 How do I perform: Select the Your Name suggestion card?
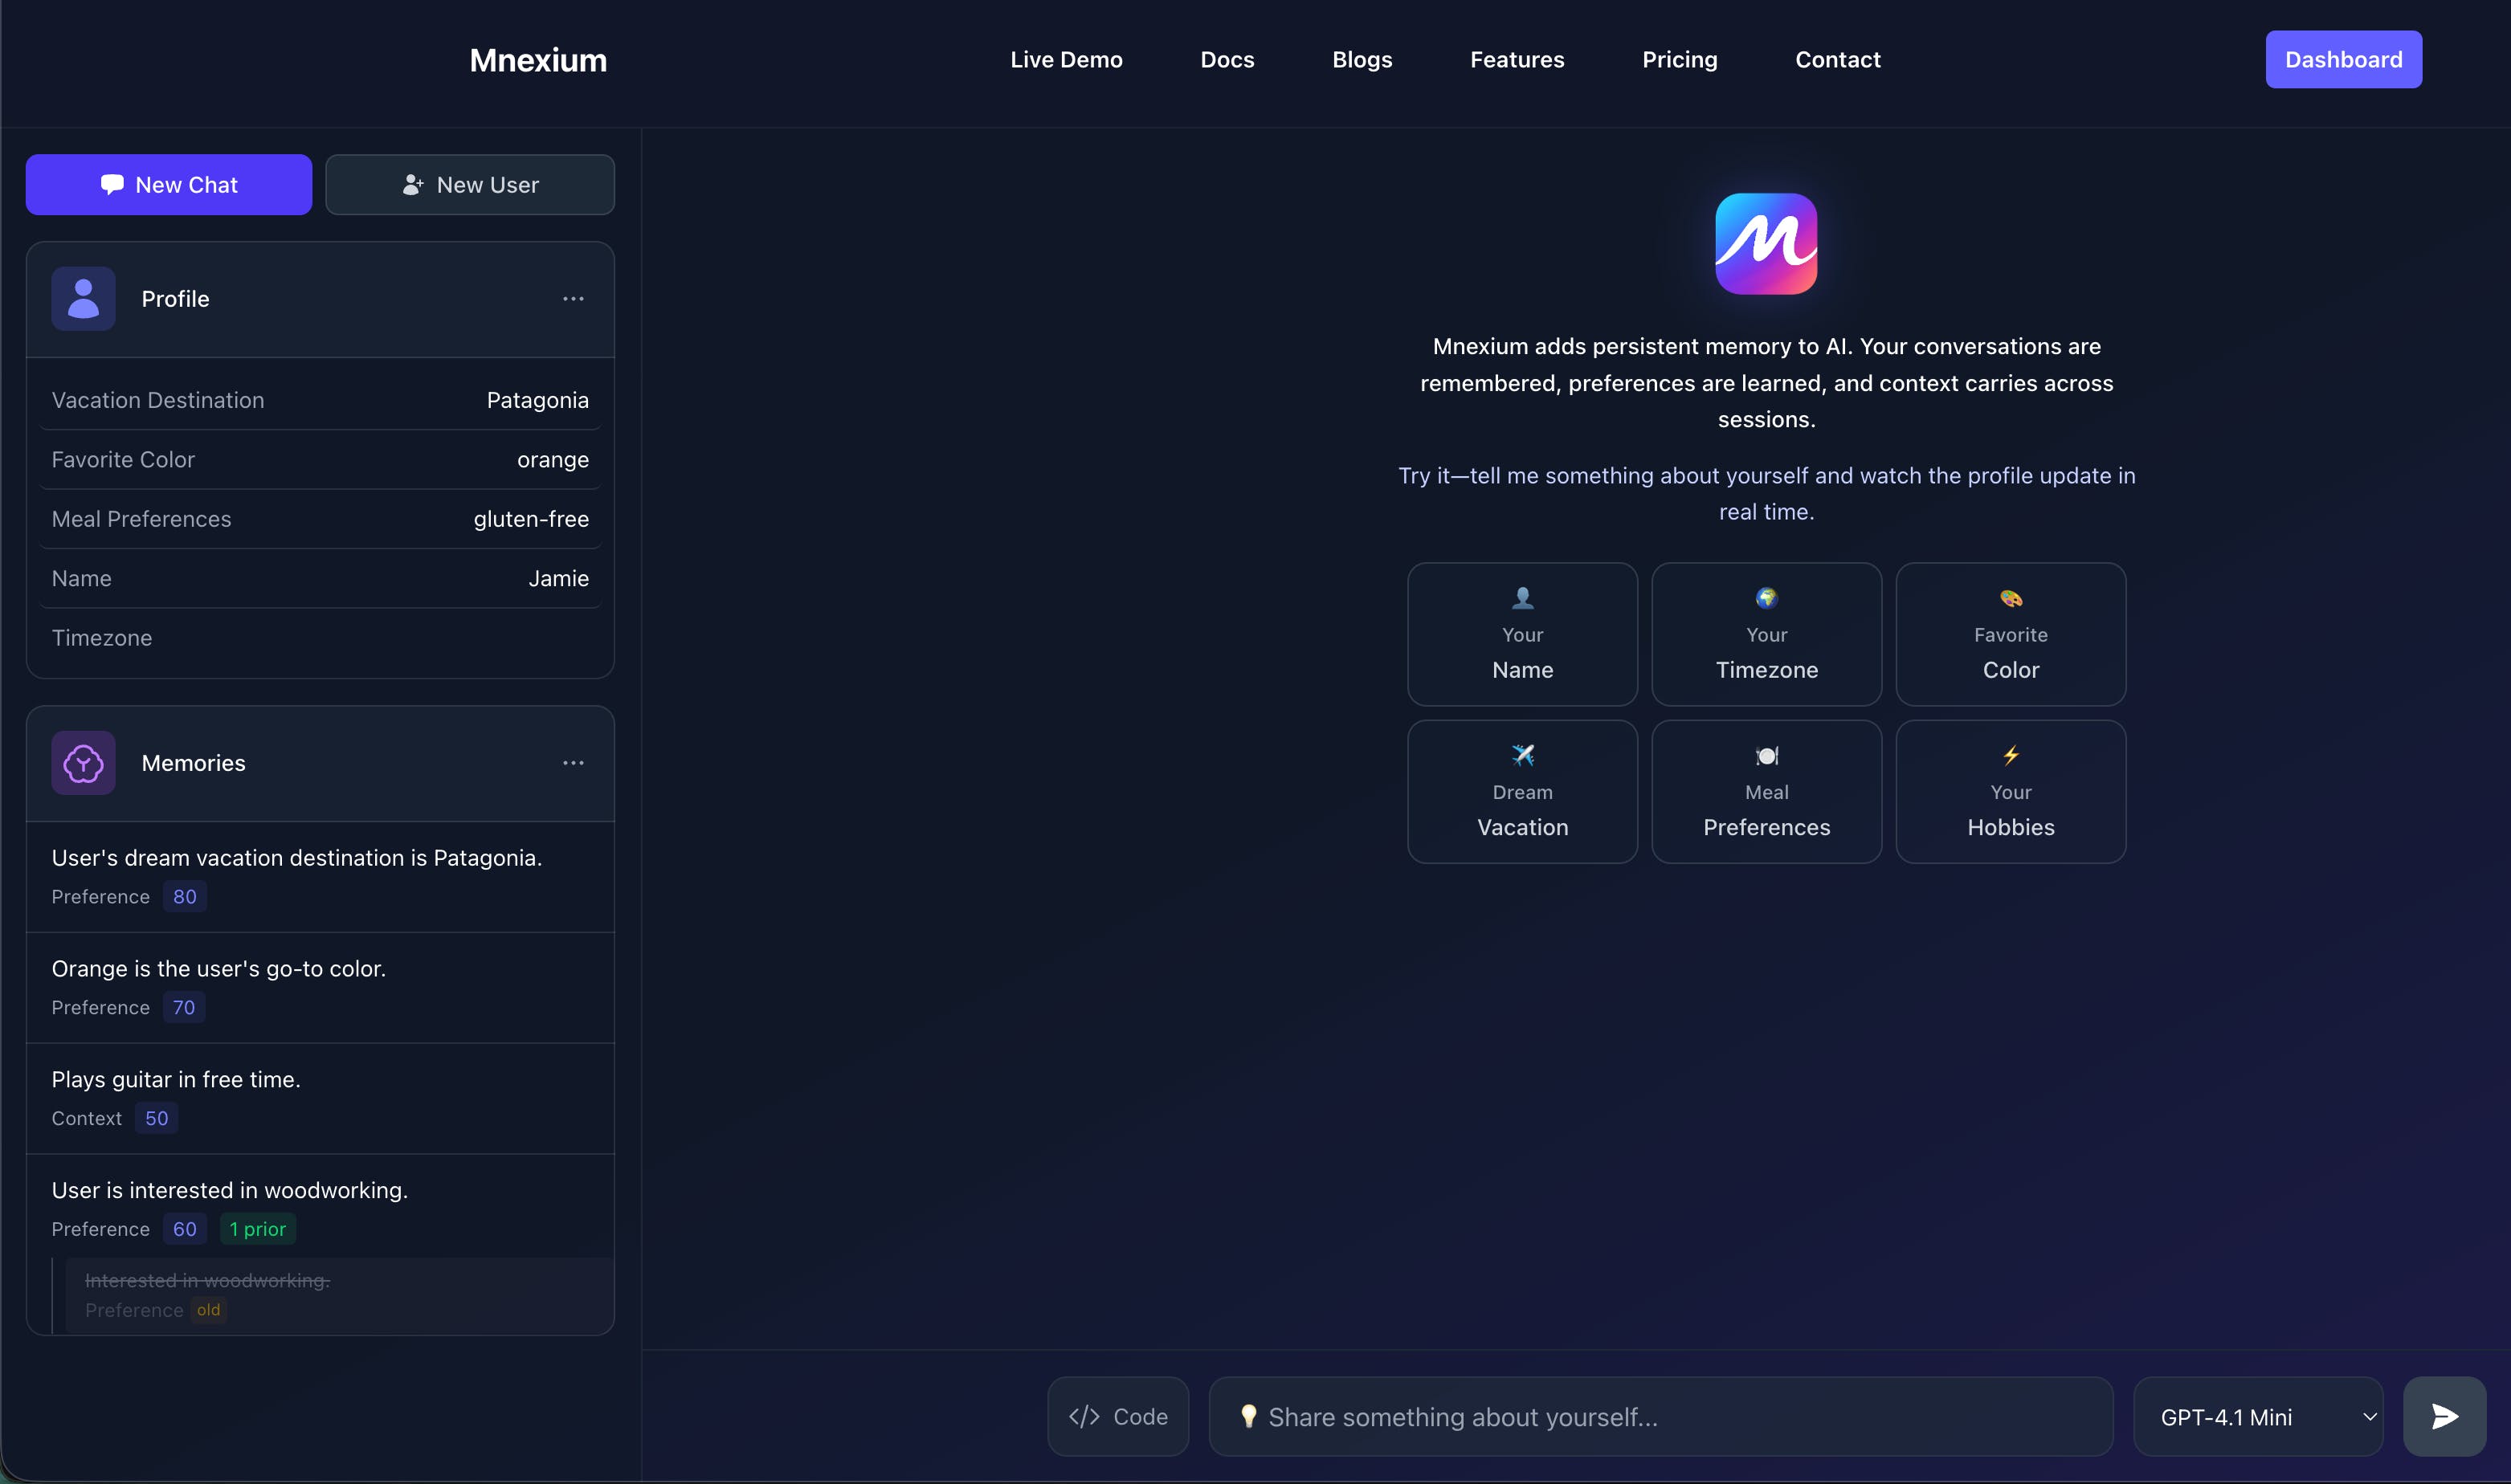[x=1522, y=634]
